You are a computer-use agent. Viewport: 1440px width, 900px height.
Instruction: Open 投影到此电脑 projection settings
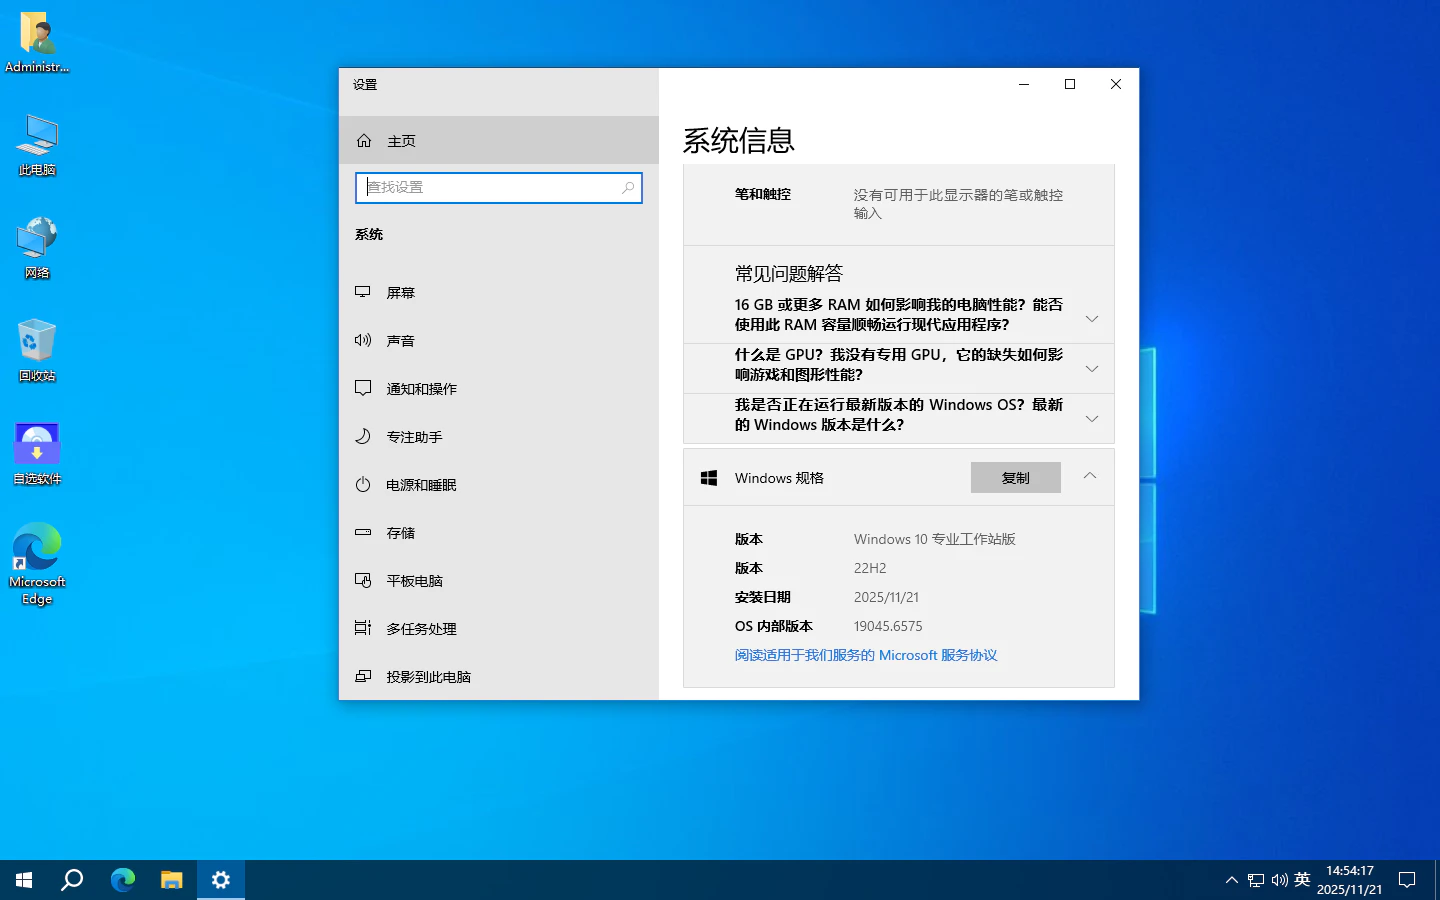pyautogui.click(x=428, y=677)
